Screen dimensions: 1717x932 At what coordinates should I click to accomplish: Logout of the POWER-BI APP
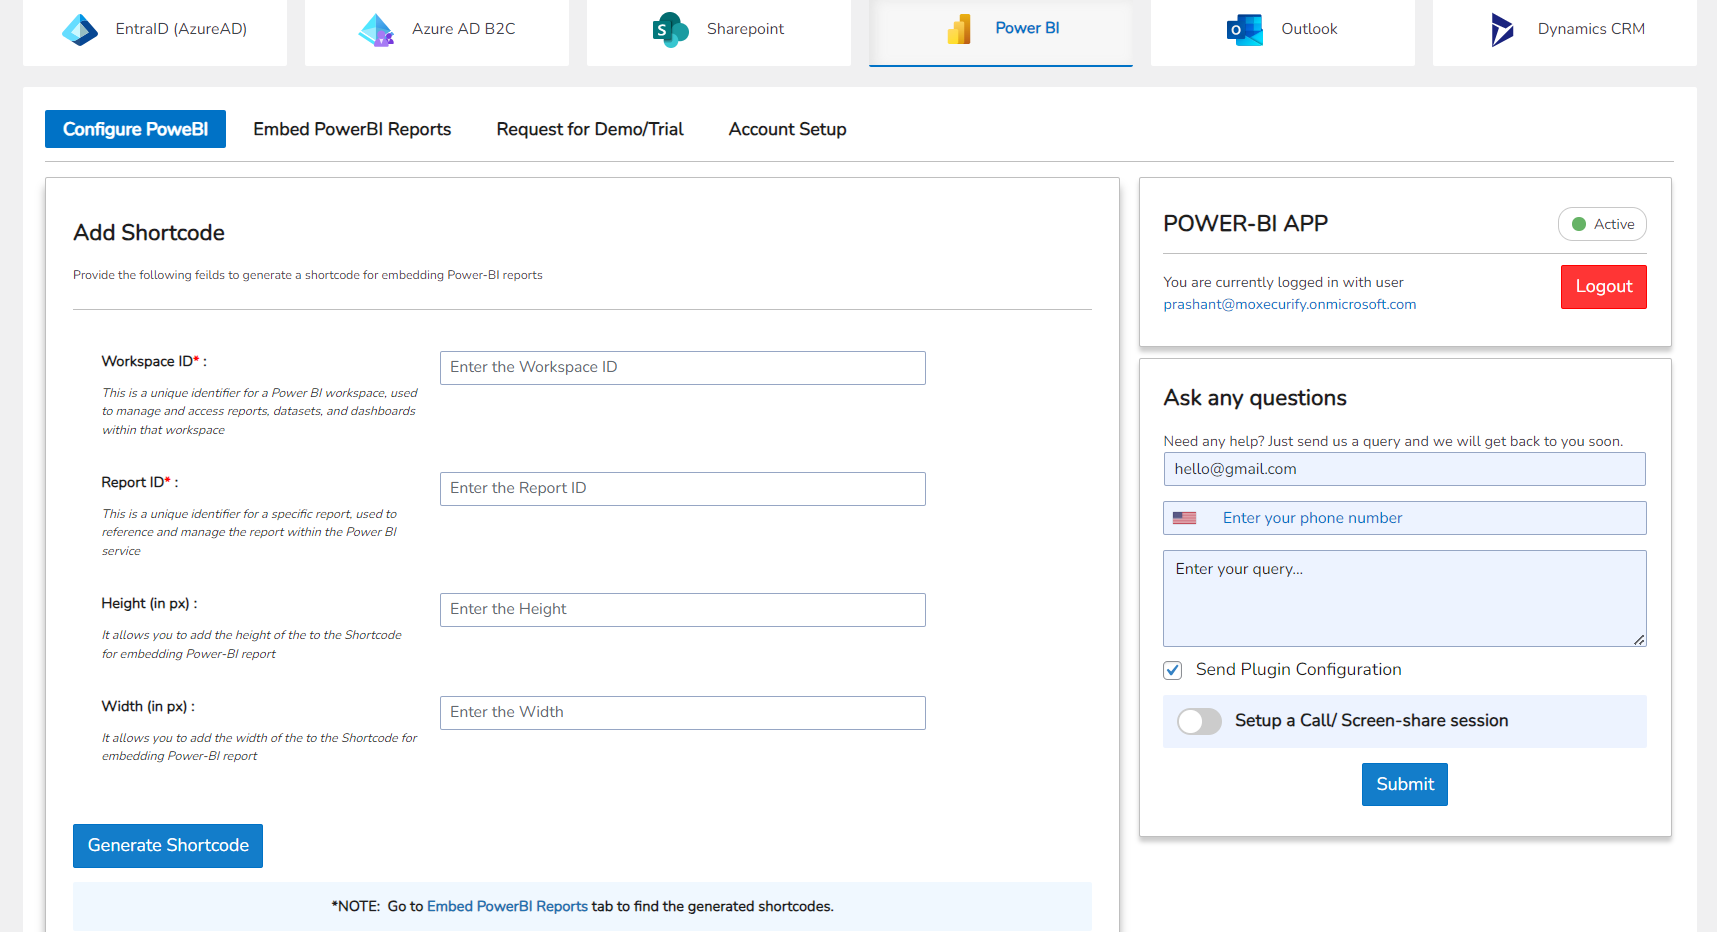pos(1603,286)
